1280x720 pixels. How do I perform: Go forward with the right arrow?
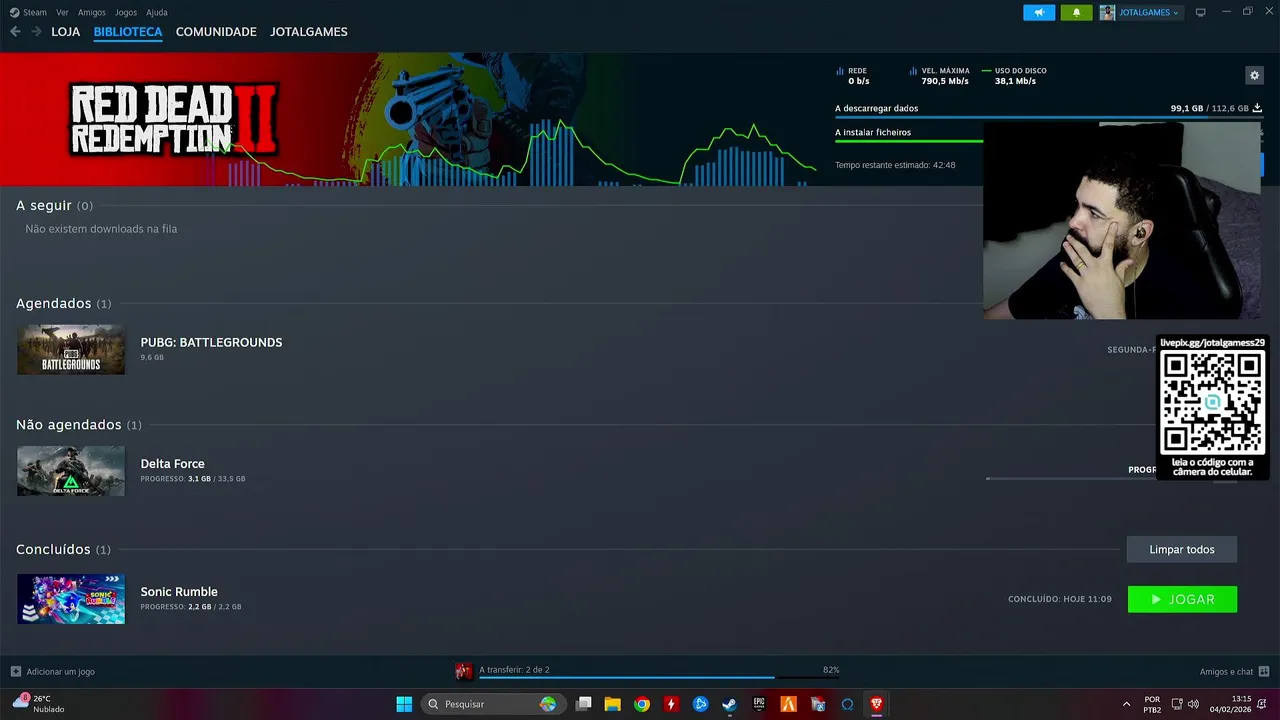pos(37,32)
